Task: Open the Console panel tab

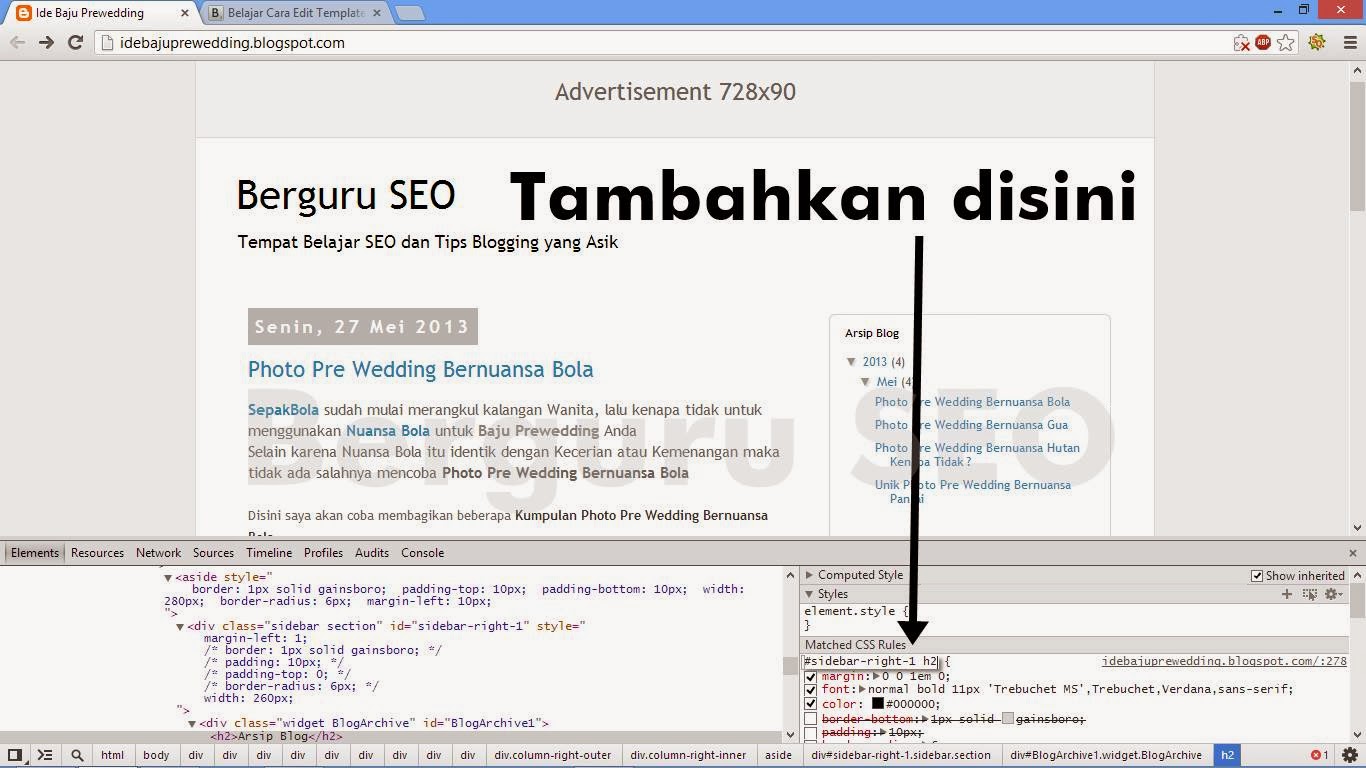Action: pos(423,553)
